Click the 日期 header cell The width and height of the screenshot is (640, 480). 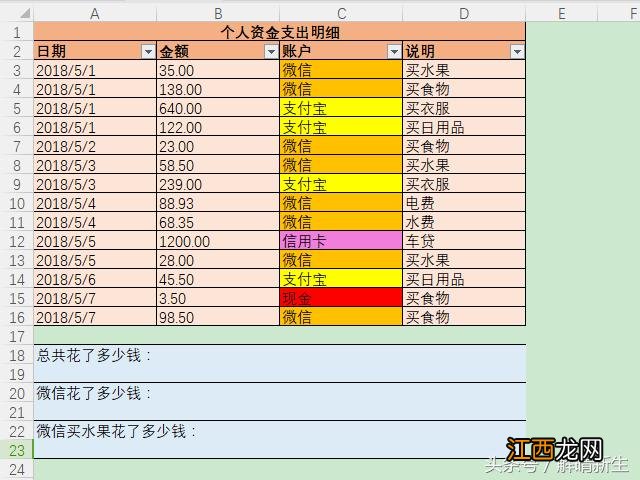(x=95, y=51)
